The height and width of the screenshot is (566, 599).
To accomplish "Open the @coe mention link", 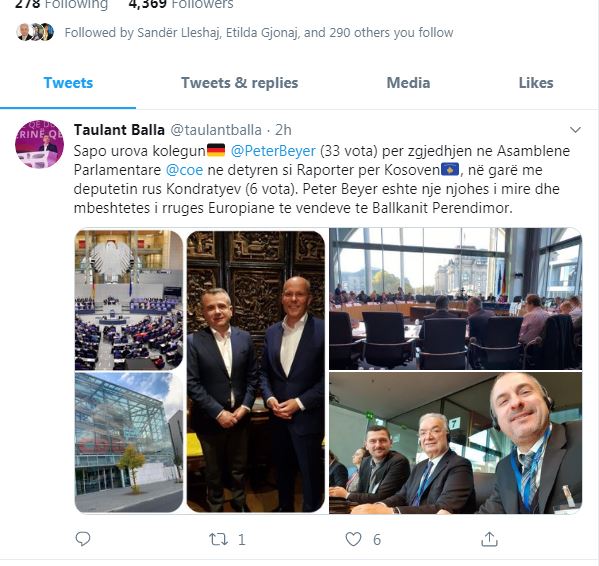I will click(x=184, y=170).
